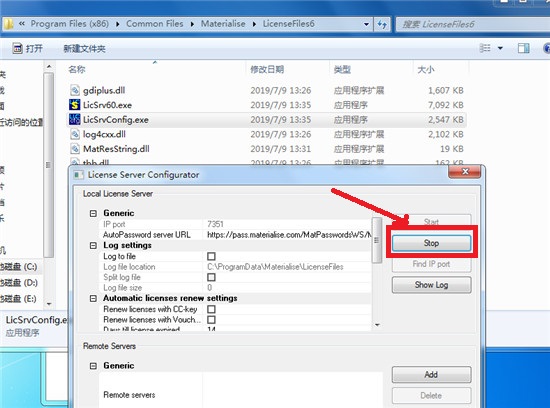
Task: Collapse Automatic licenses renew settings group
Action: 93,298
